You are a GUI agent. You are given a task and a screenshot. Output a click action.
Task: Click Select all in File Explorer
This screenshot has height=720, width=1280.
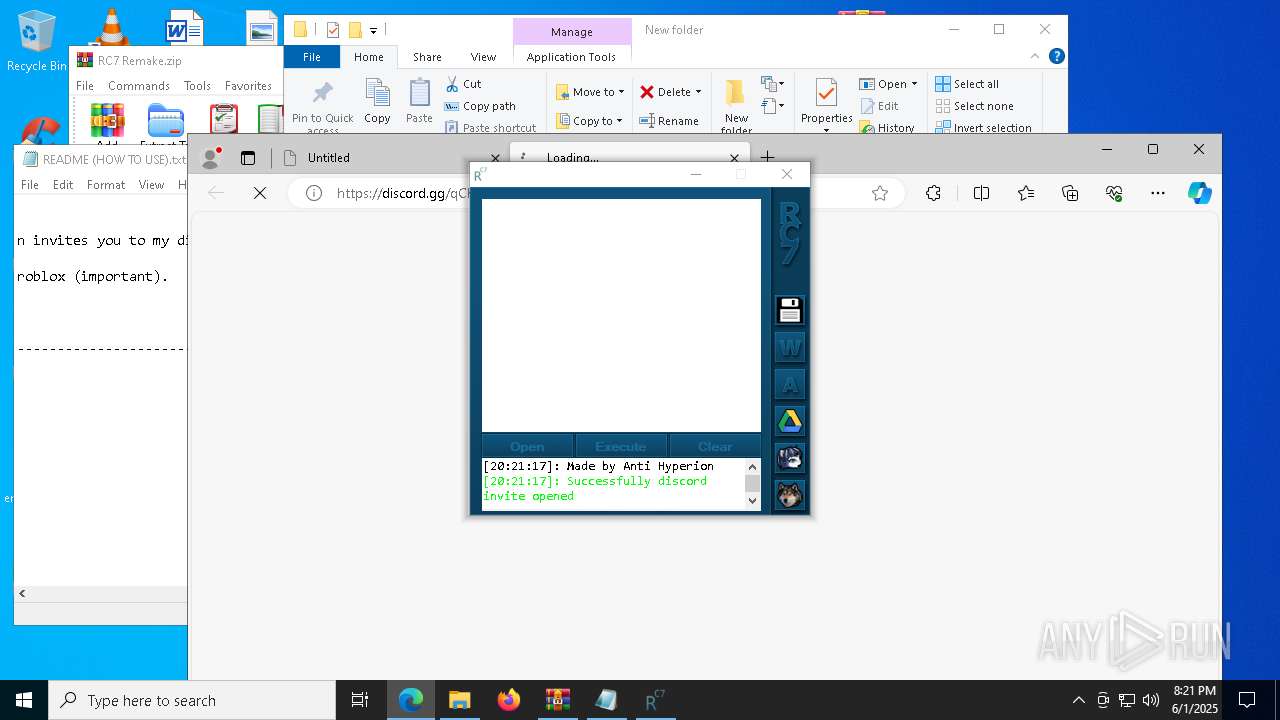pyautogui.click(x=967, y=84)
